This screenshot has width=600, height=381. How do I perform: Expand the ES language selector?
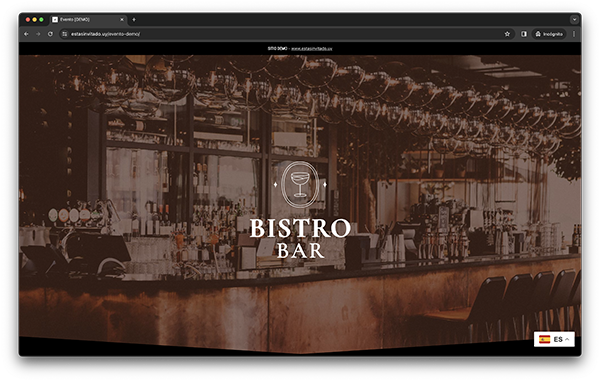[x=554, y=339]
